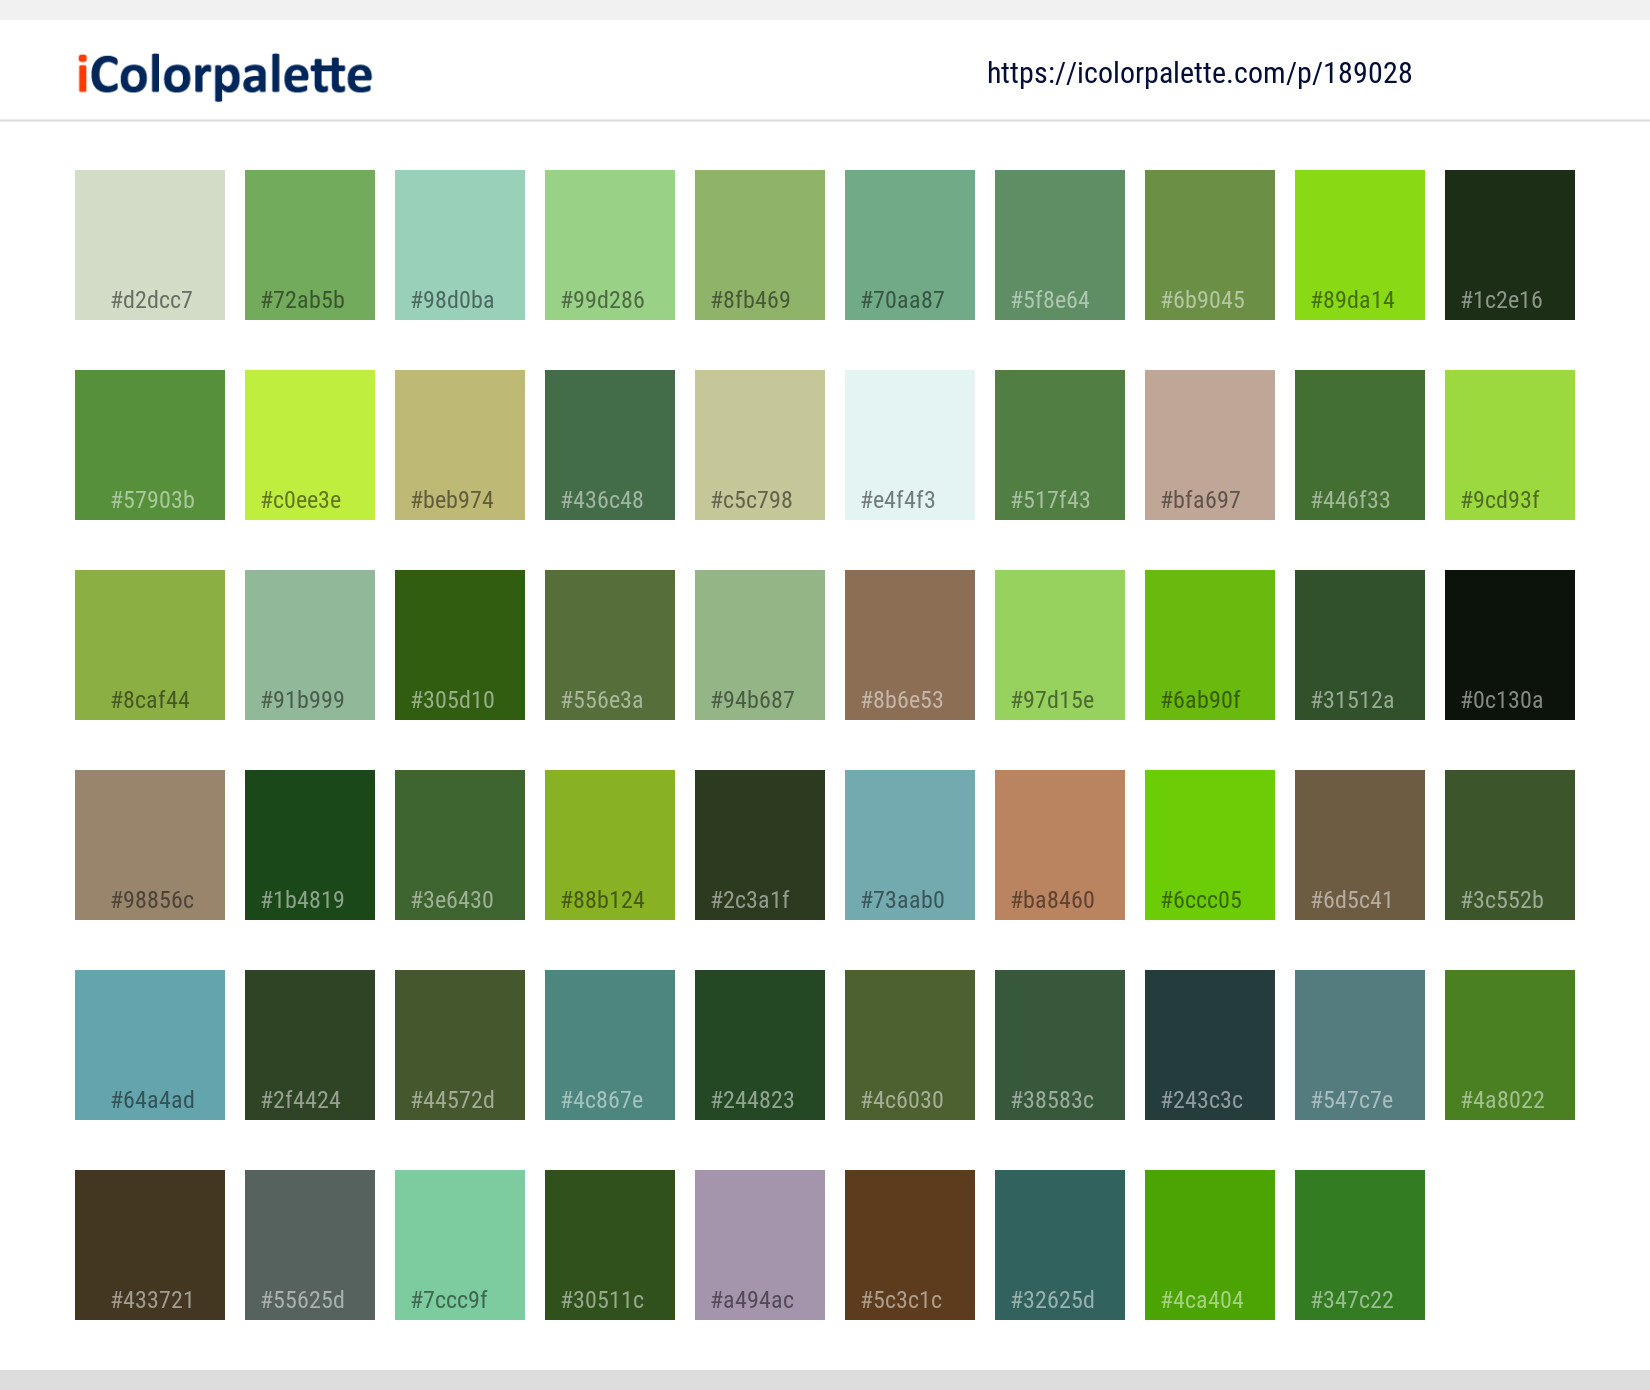Choose the #44572d swatch
This screenshot has width=1650, height=1390.
[460, 1045]
